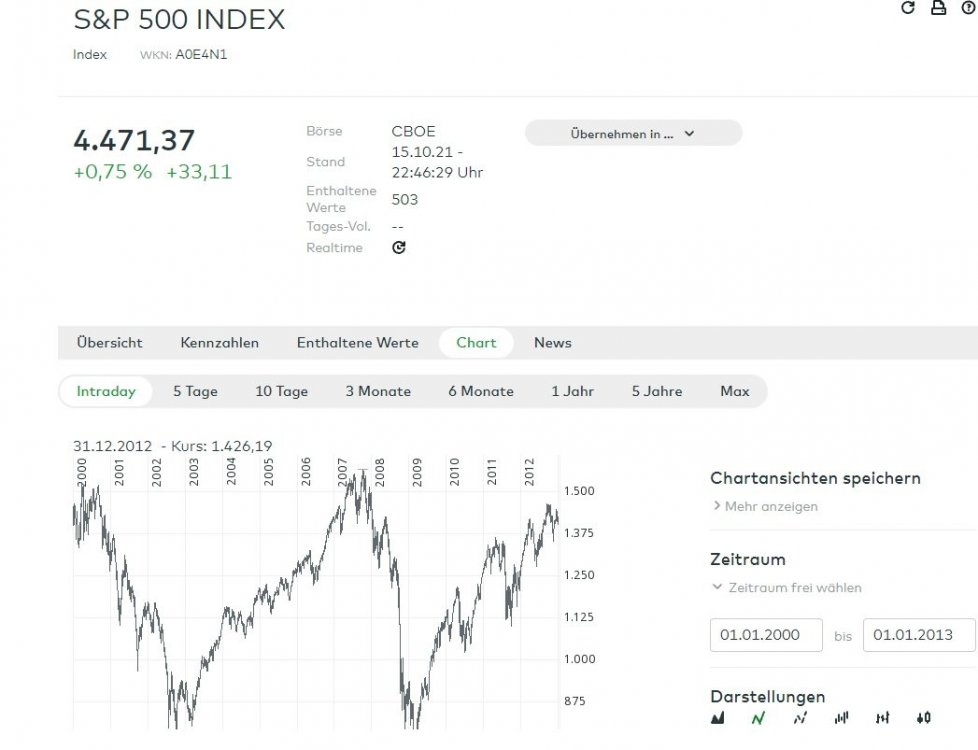Viewport: 978px width, 750px height.
Task: Click the Realtime refresh icon
Action: click(x=399, y=248)
